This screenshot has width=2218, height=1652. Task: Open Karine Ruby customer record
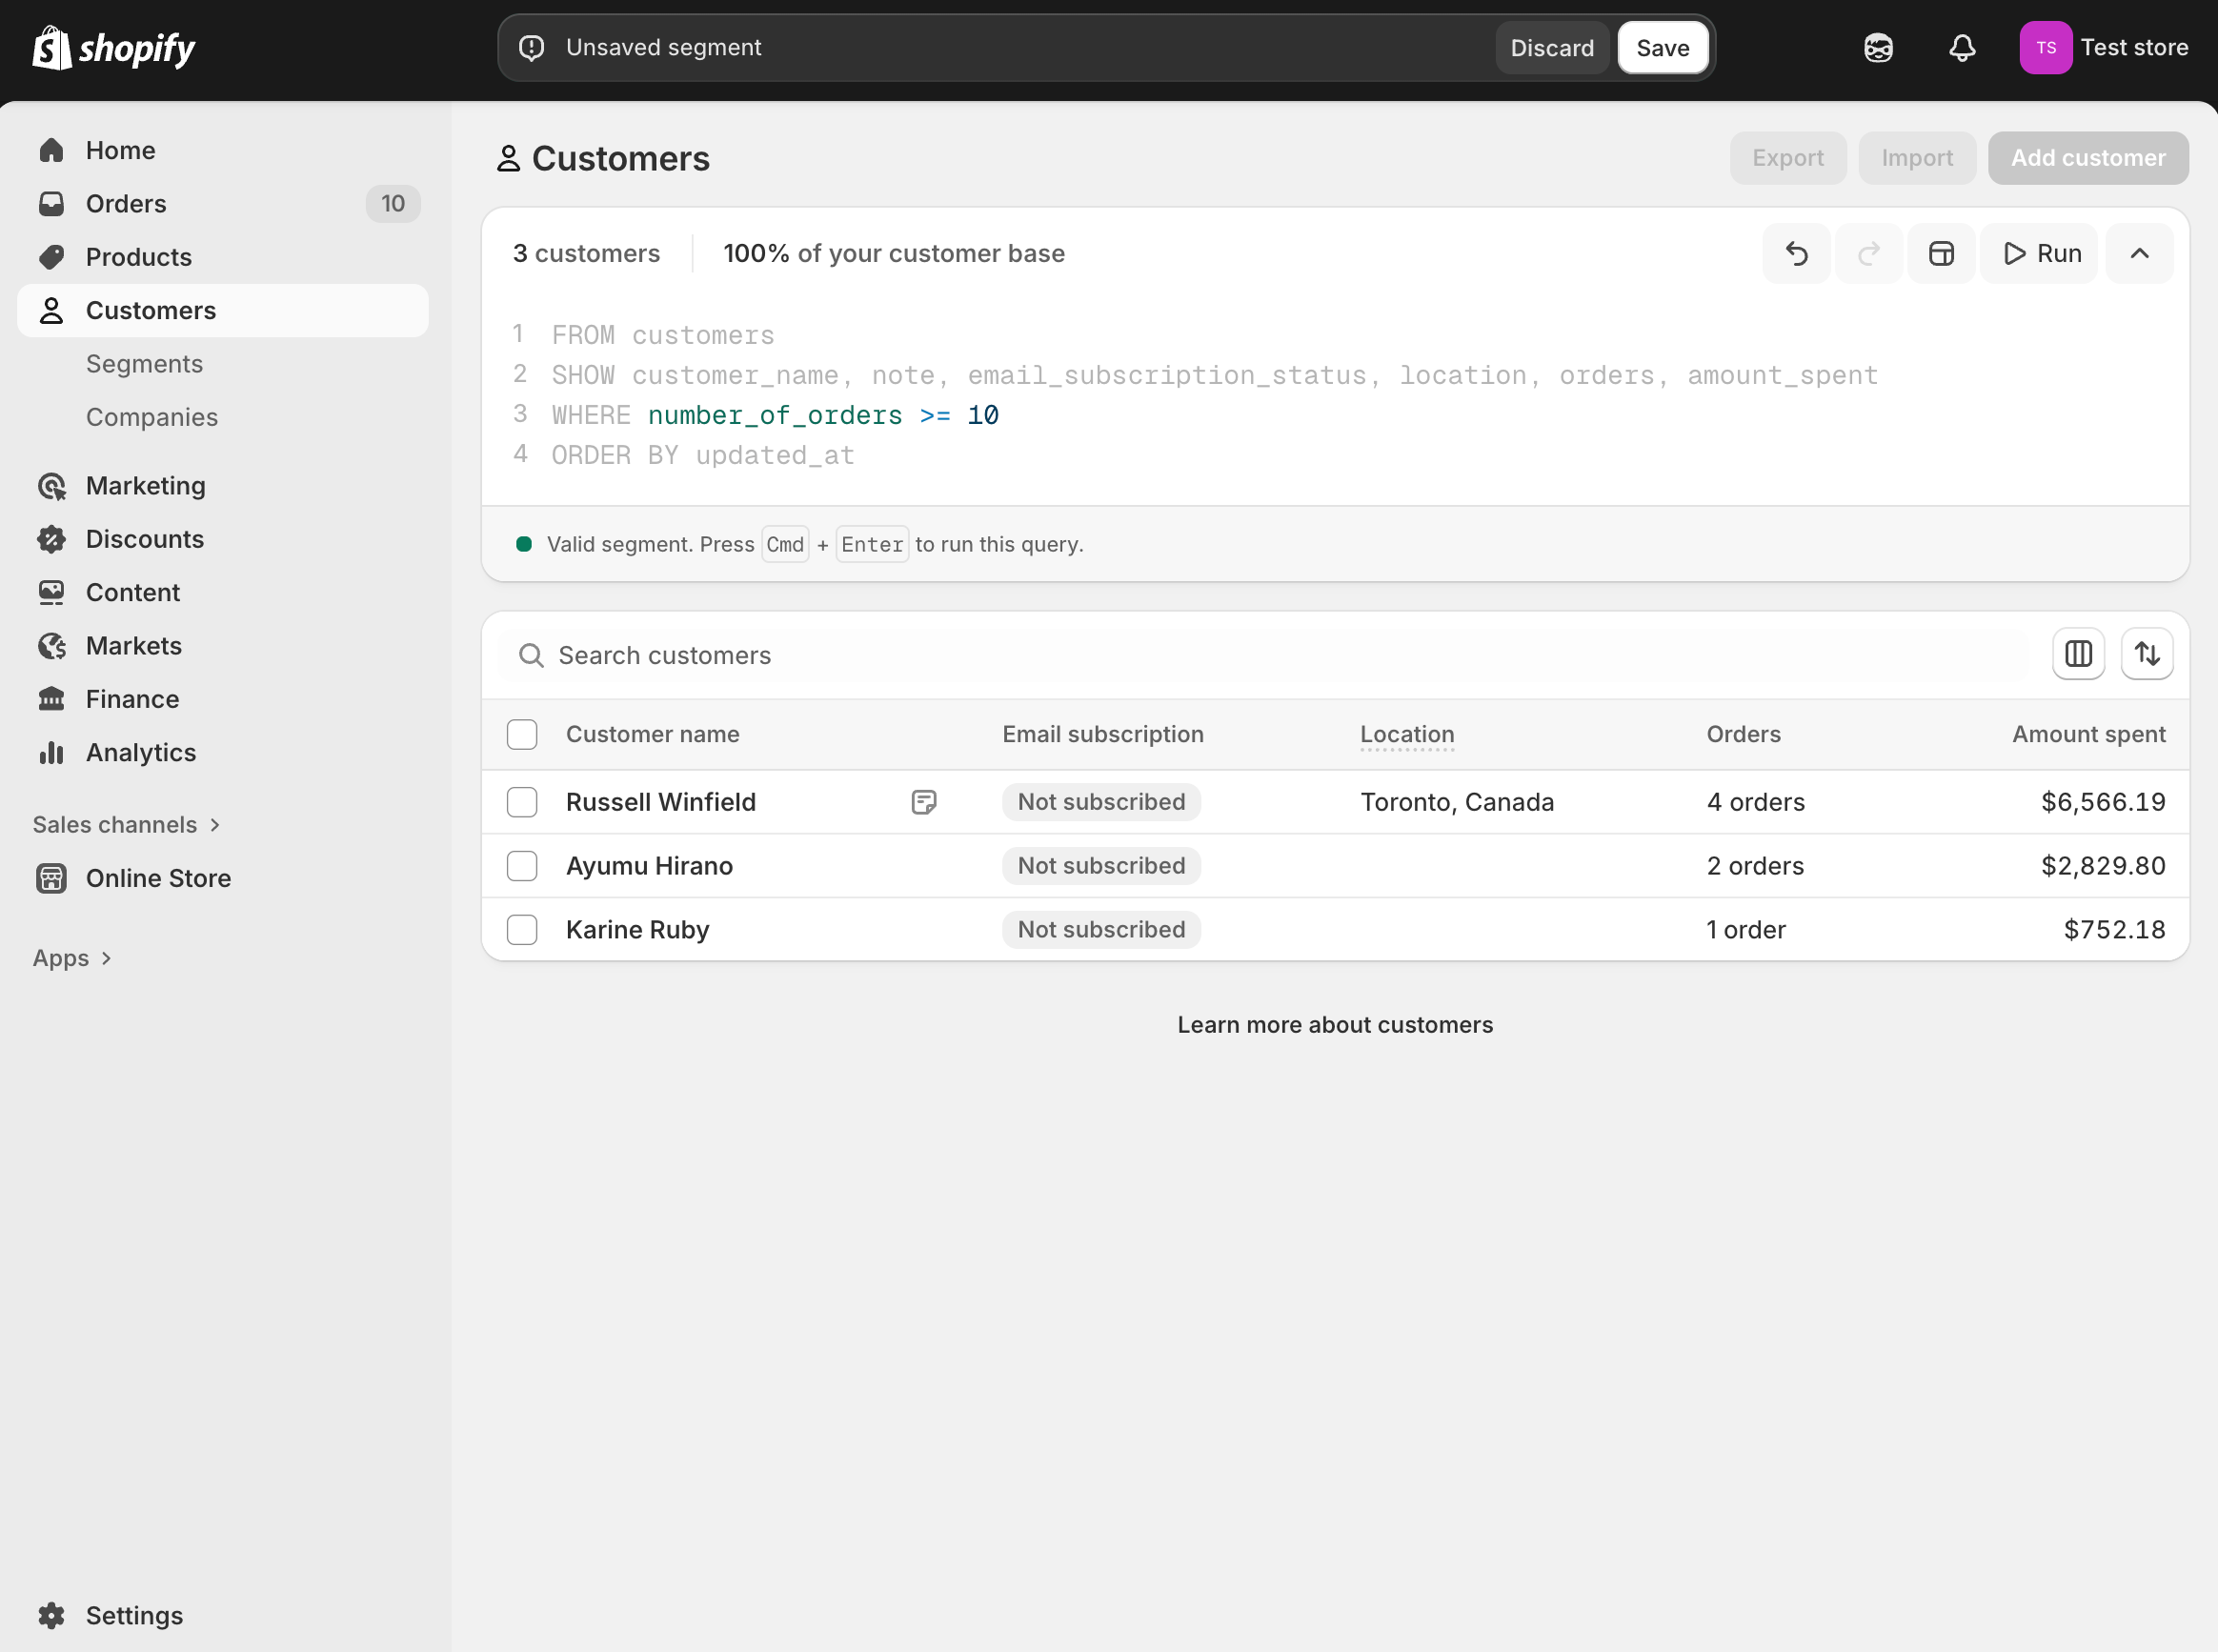tap(637, 930)
